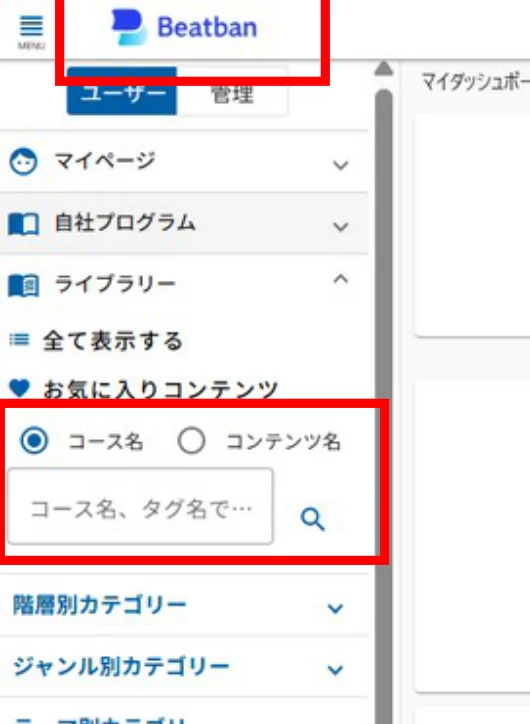Click the Beatban logo
530x724 pixels.
tap(184, 27)
